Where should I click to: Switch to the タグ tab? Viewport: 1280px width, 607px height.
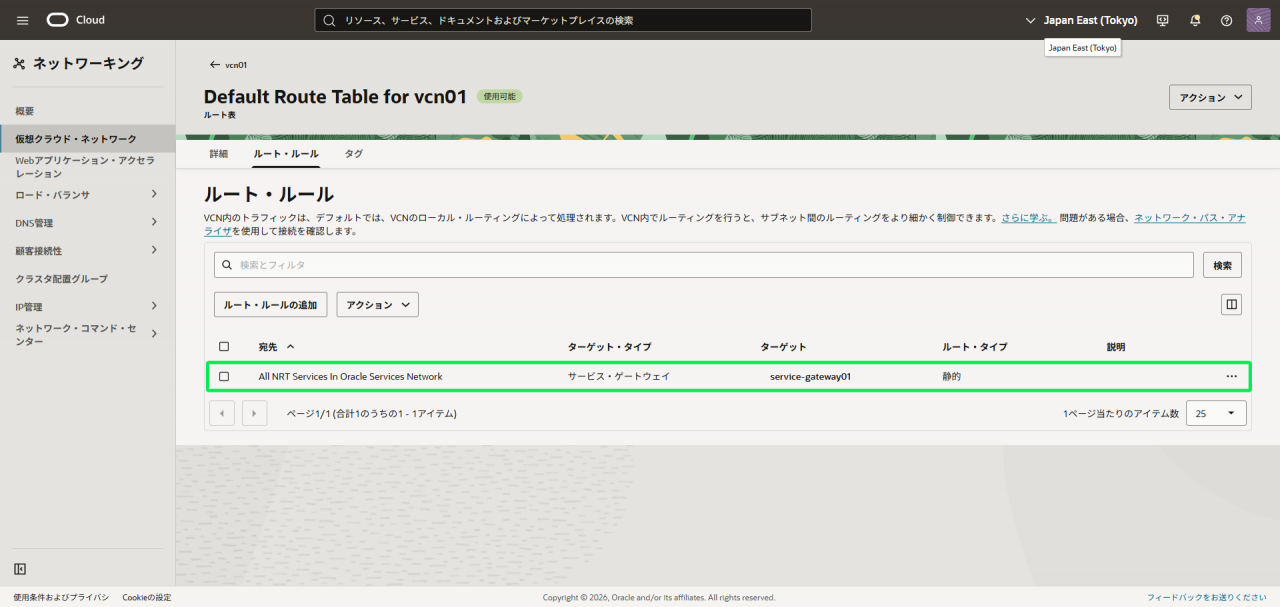tap(353, 154)
